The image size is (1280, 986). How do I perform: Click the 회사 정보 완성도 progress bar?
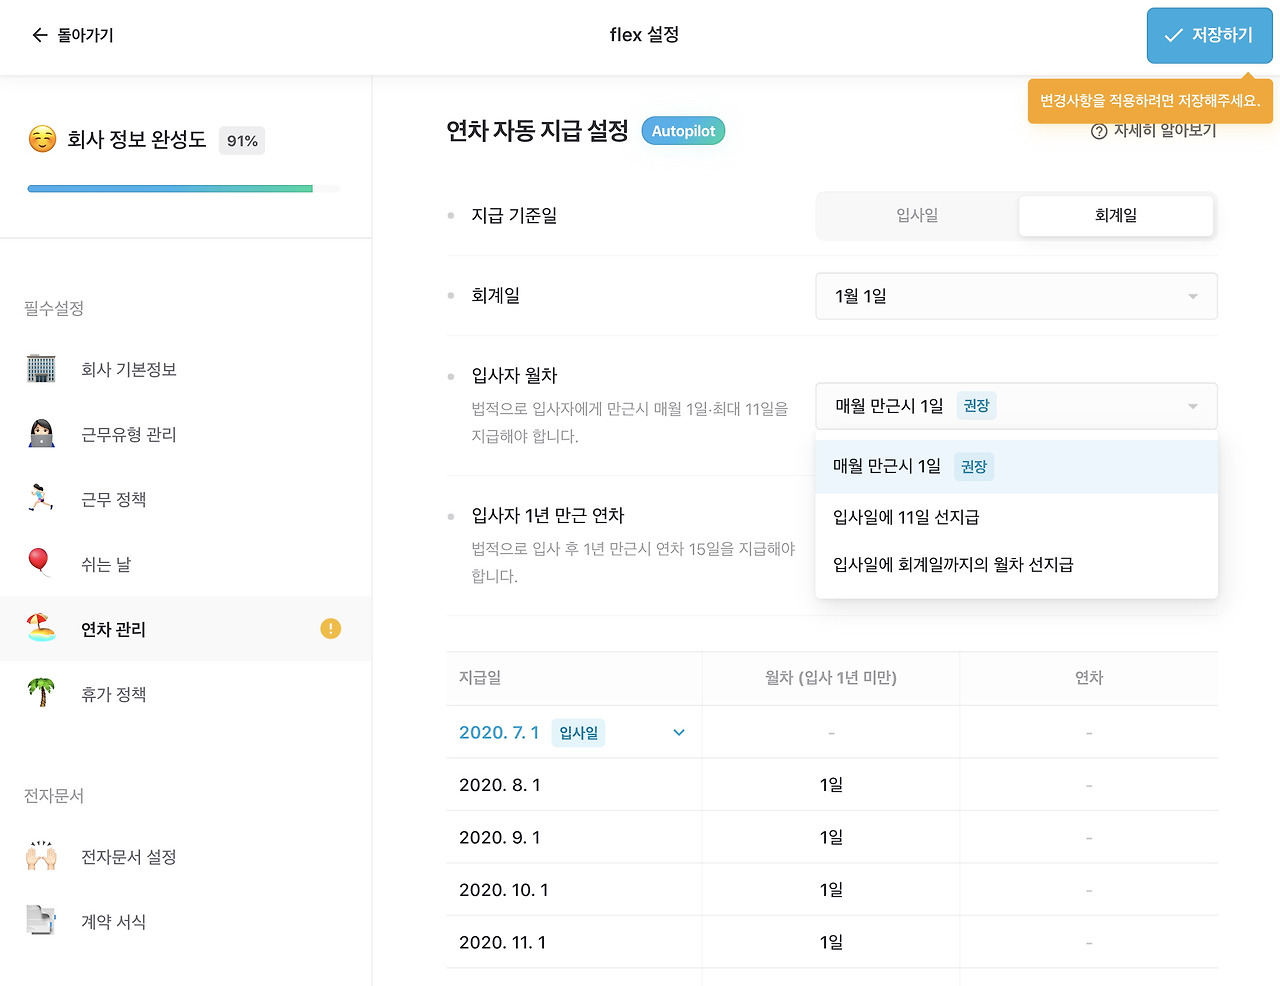tap(184, 188)
